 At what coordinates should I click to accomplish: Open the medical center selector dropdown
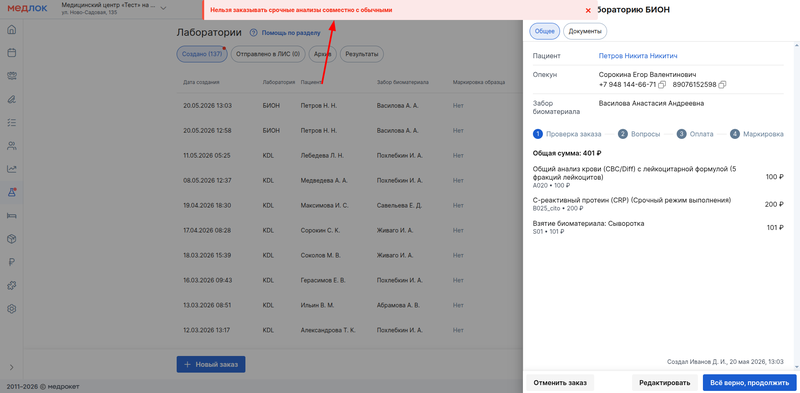pos(113,9)
